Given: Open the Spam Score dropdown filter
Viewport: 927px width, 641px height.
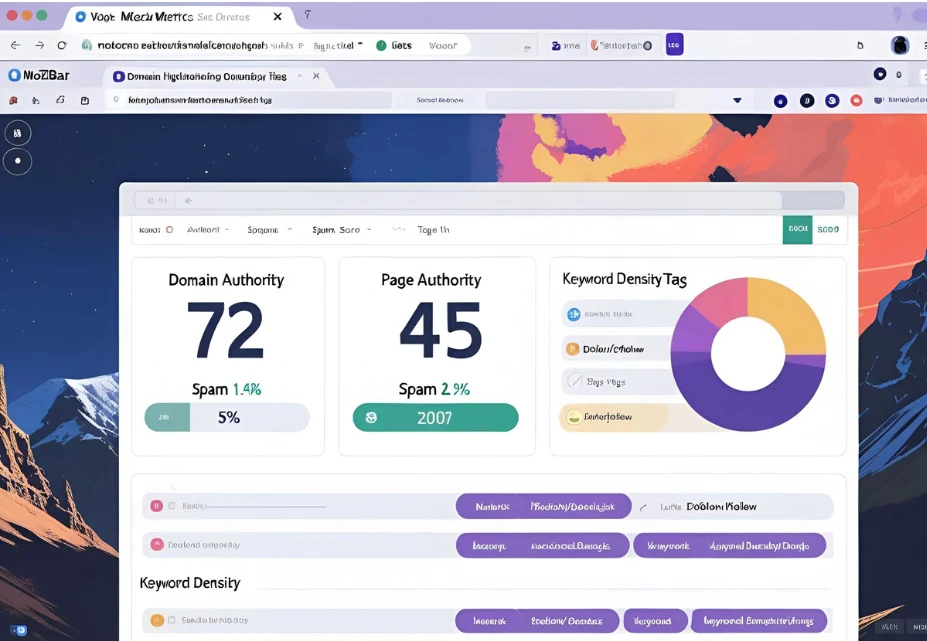Looking at the screenshot, I should click(342, 229).
